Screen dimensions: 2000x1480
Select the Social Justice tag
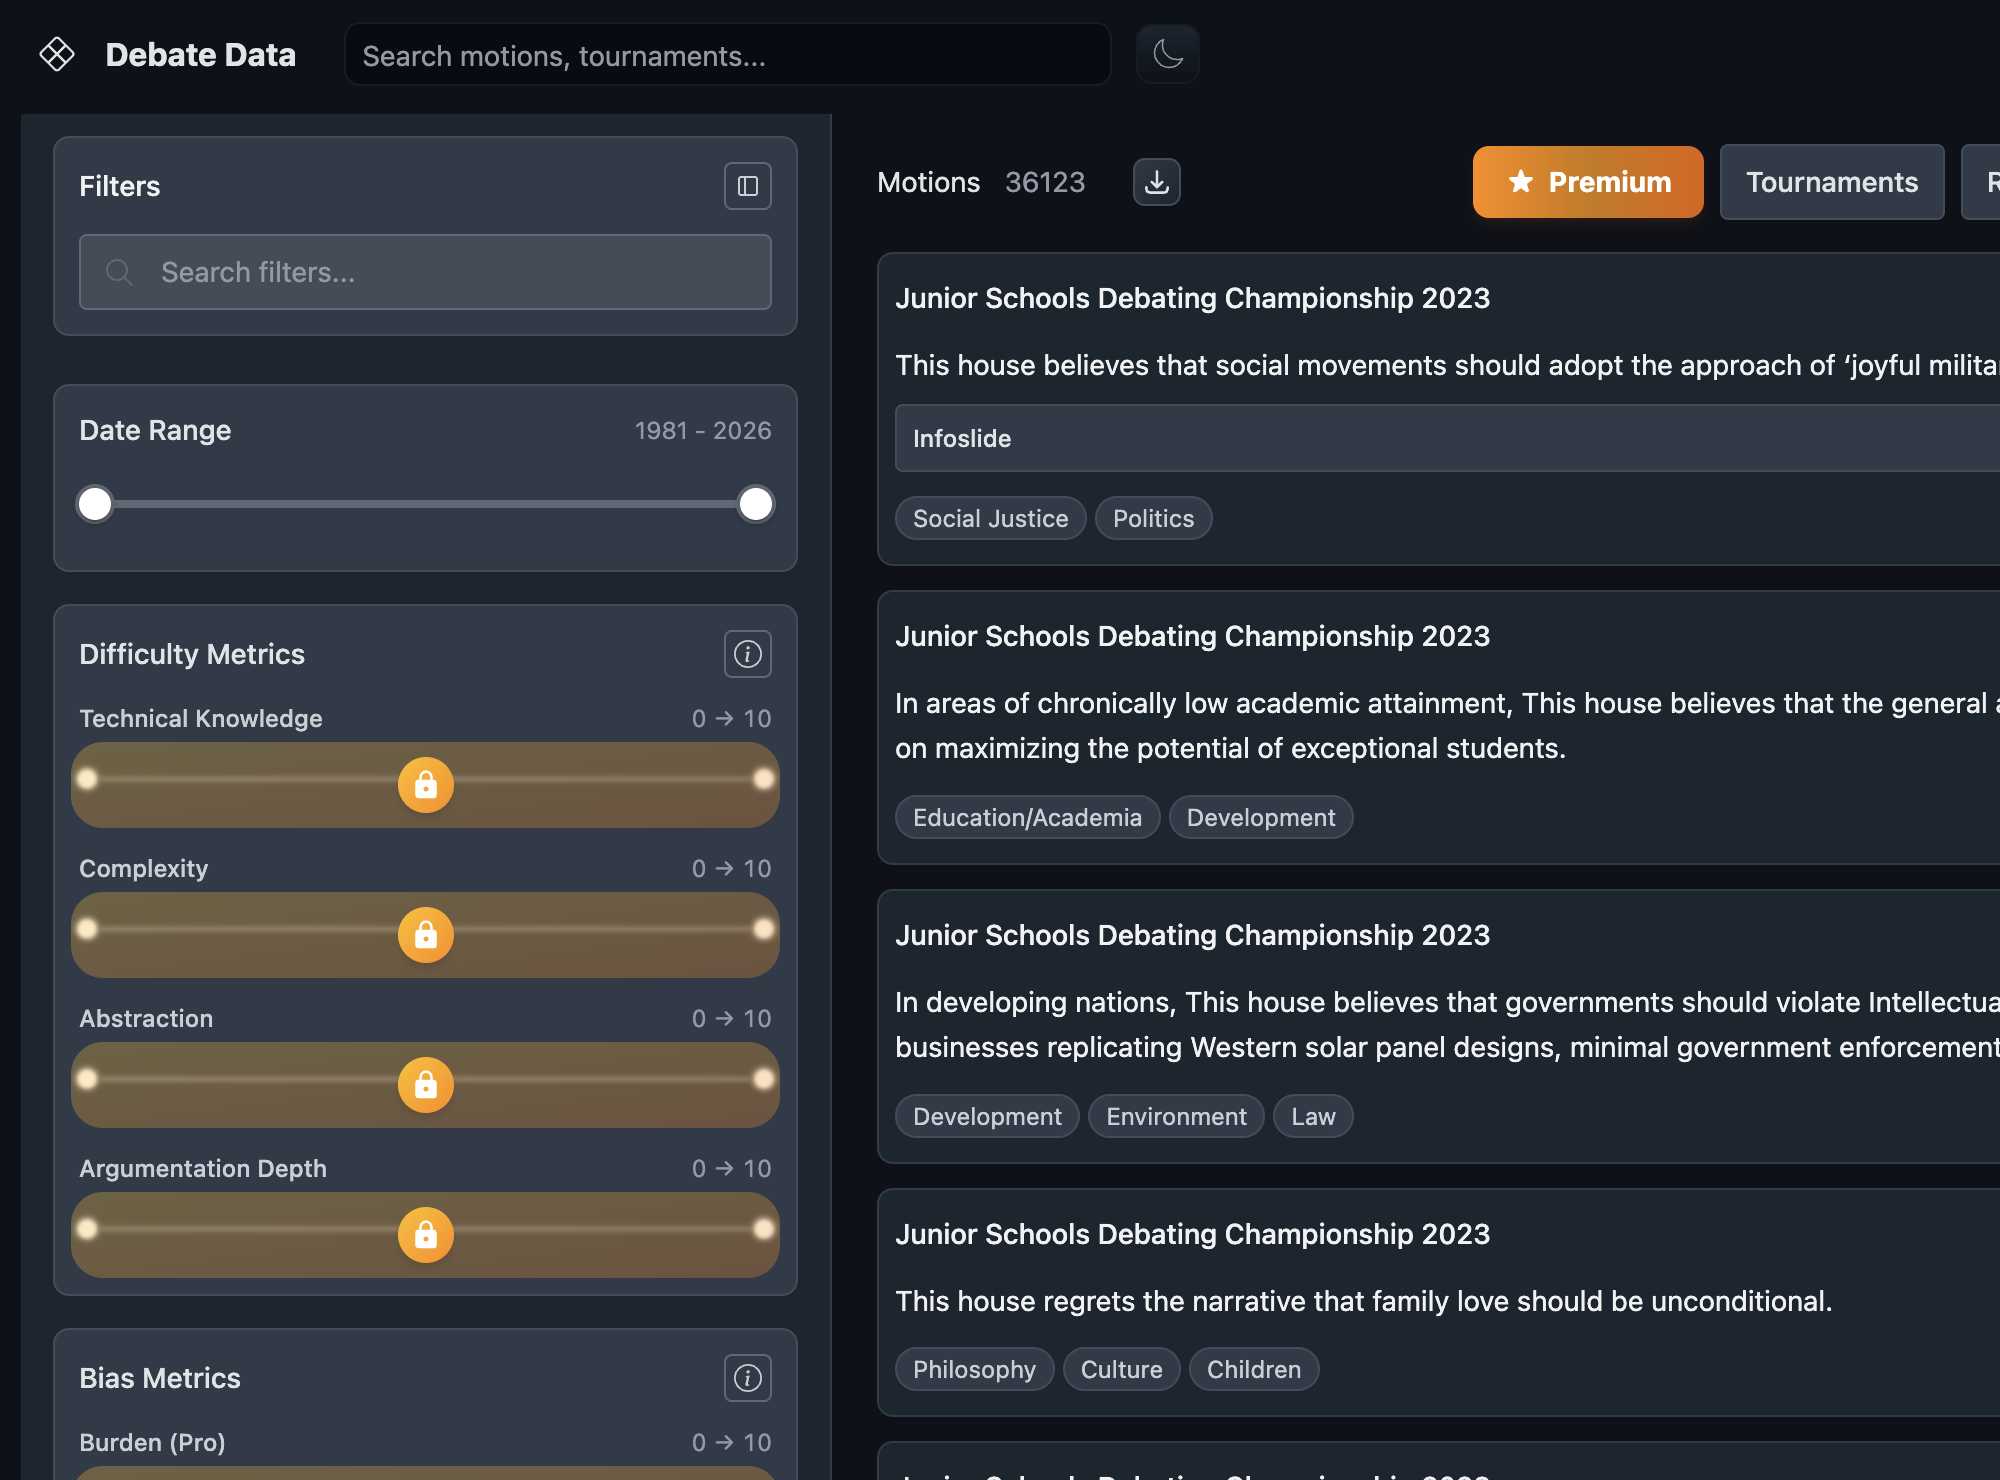[990, 518]
